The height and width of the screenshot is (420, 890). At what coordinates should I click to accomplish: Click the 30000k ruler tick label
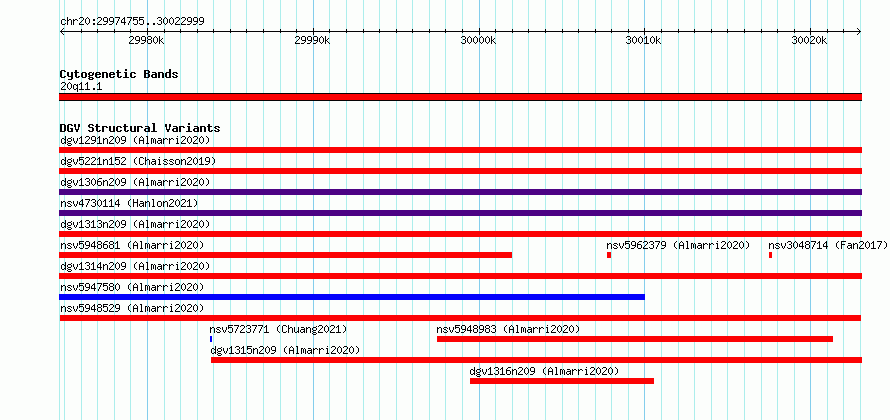[478, 40]
